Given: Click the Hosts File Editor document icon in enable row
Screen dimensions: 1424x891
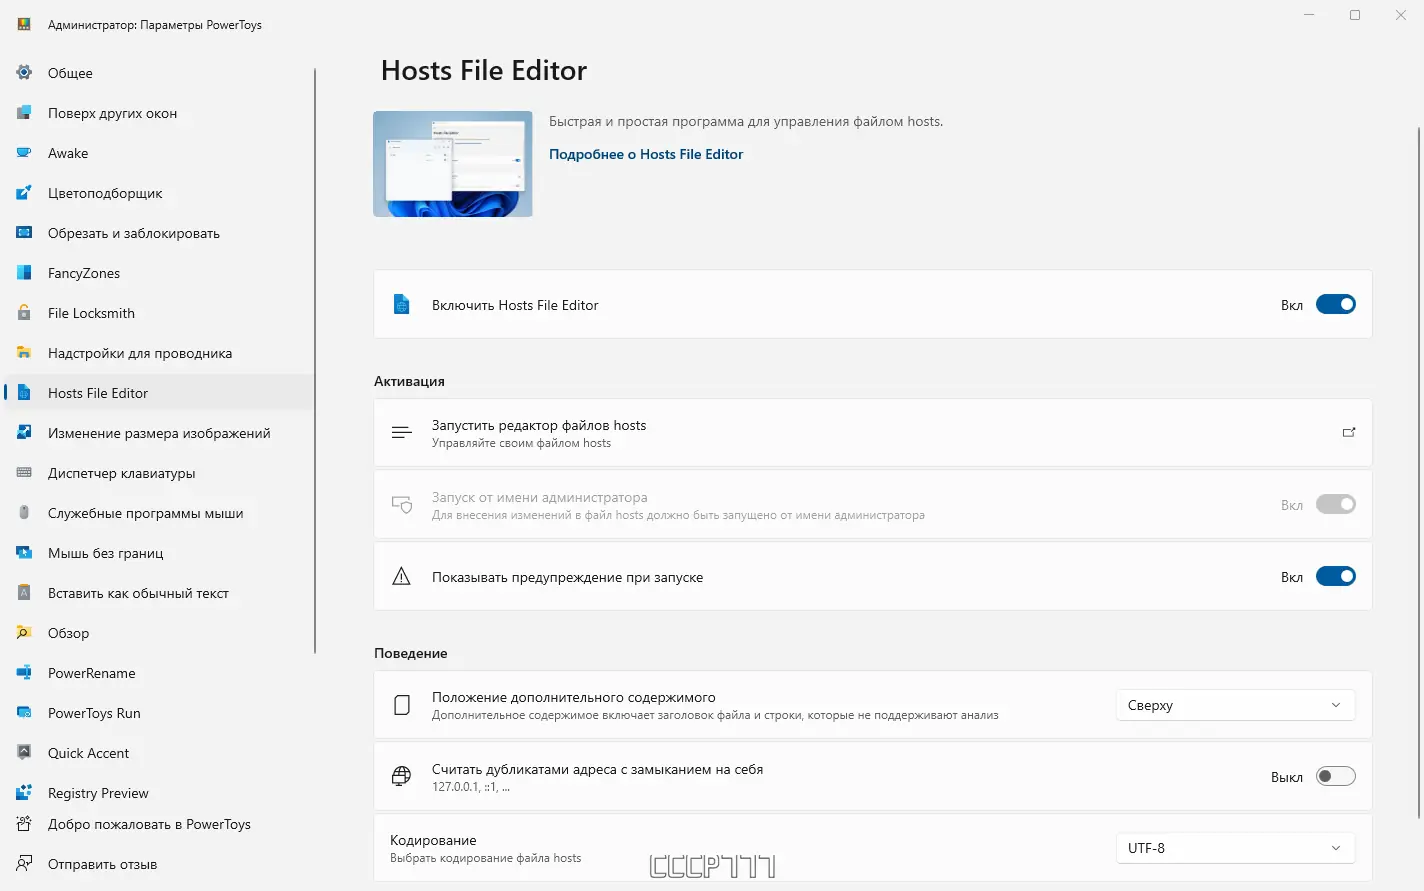Looking at the screenshot, I should (401, 304).
